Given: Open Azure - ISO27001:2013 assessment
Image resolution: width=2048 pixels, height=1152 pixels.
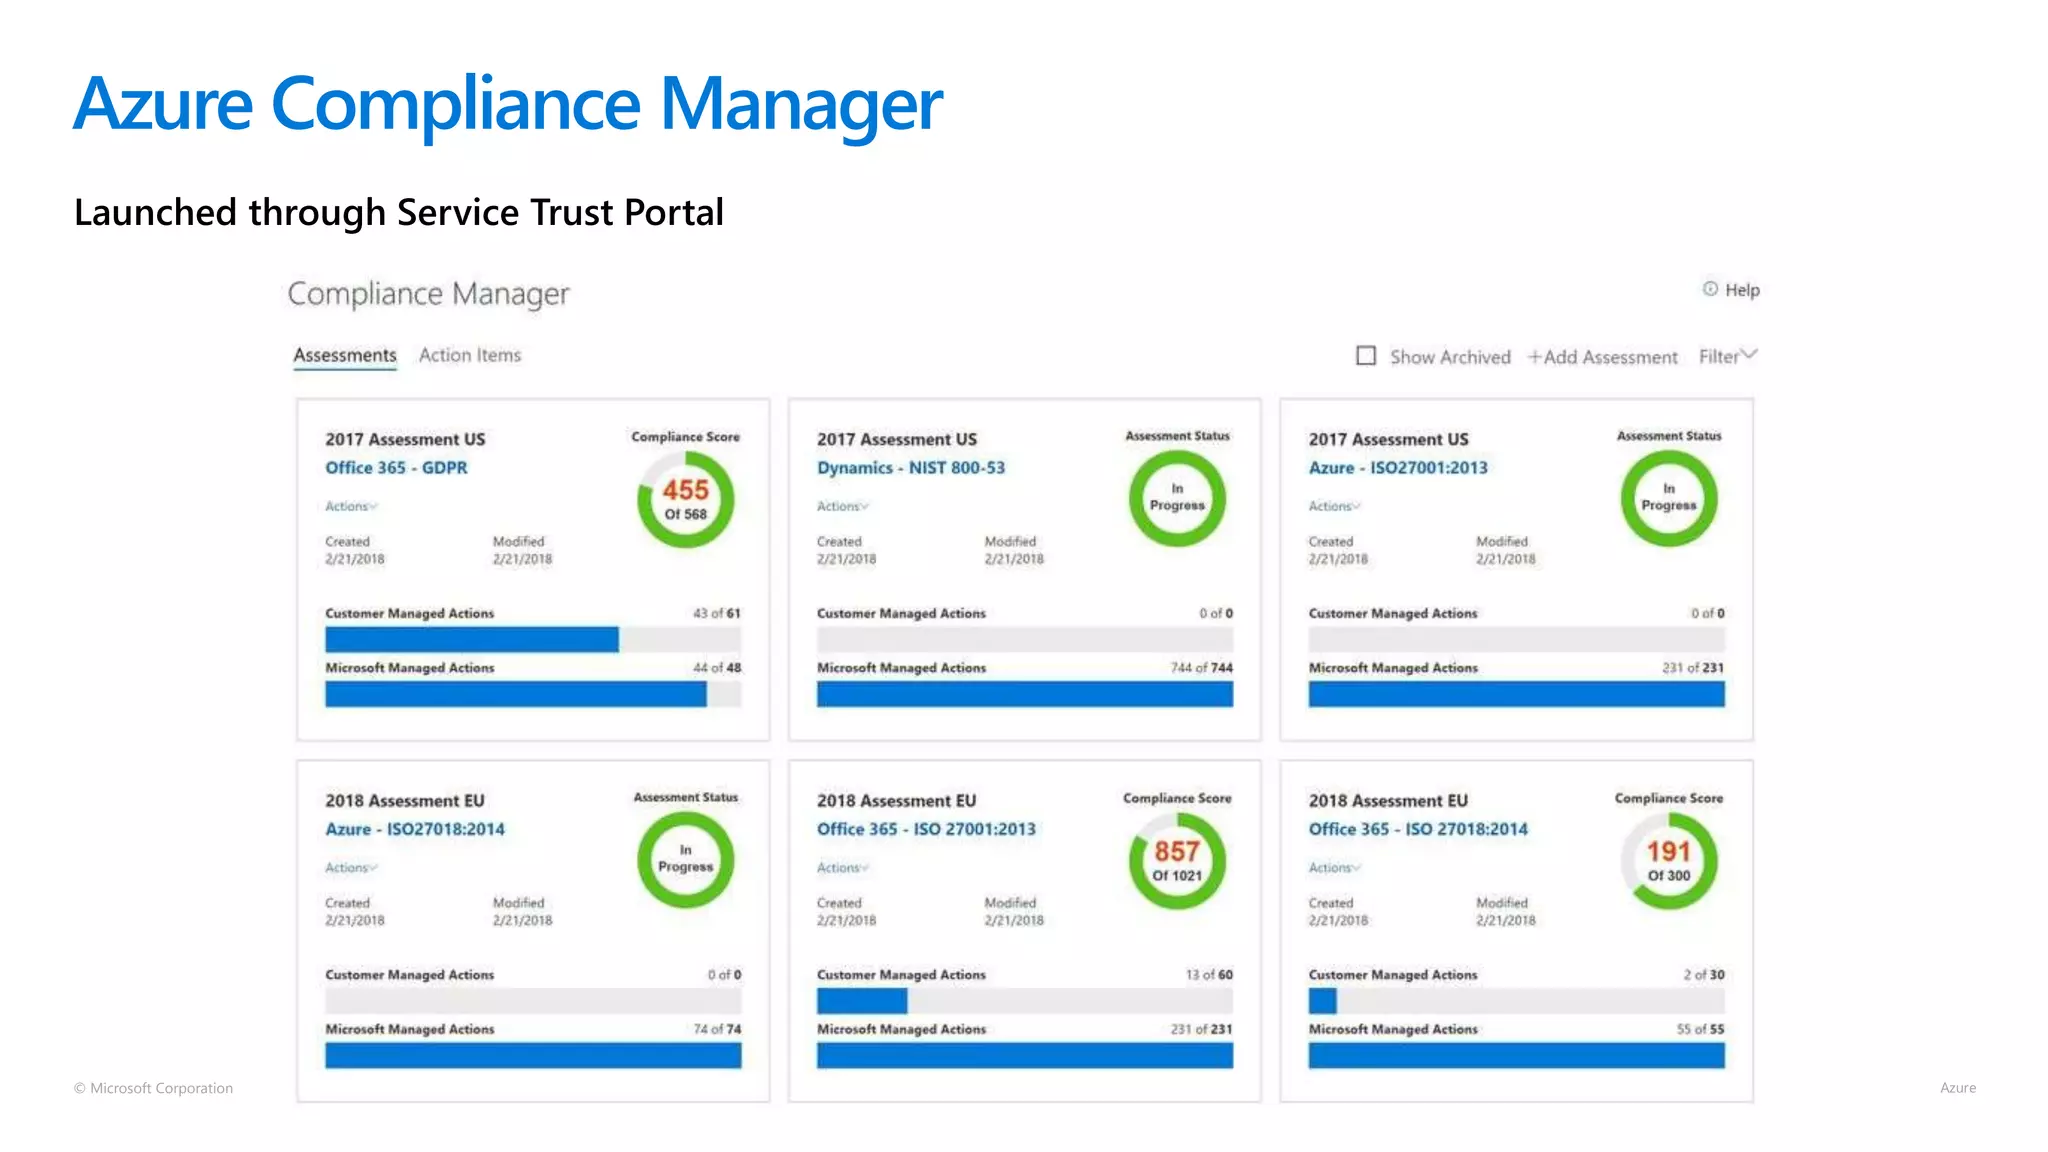Looking at the screenshot, I should [1397, 467].
